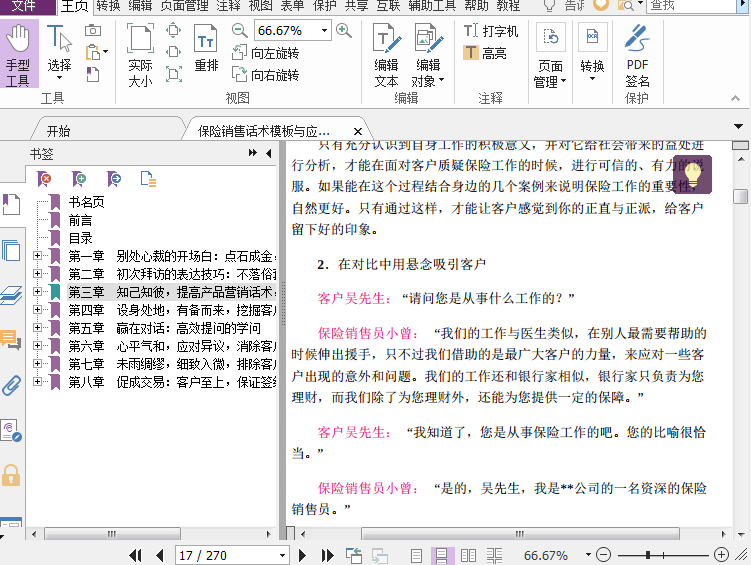Image resolution: width=751 pixels, height=565 pixels.
Task: Select the Typewriter (打字机) tool
Action: point(491,31)
